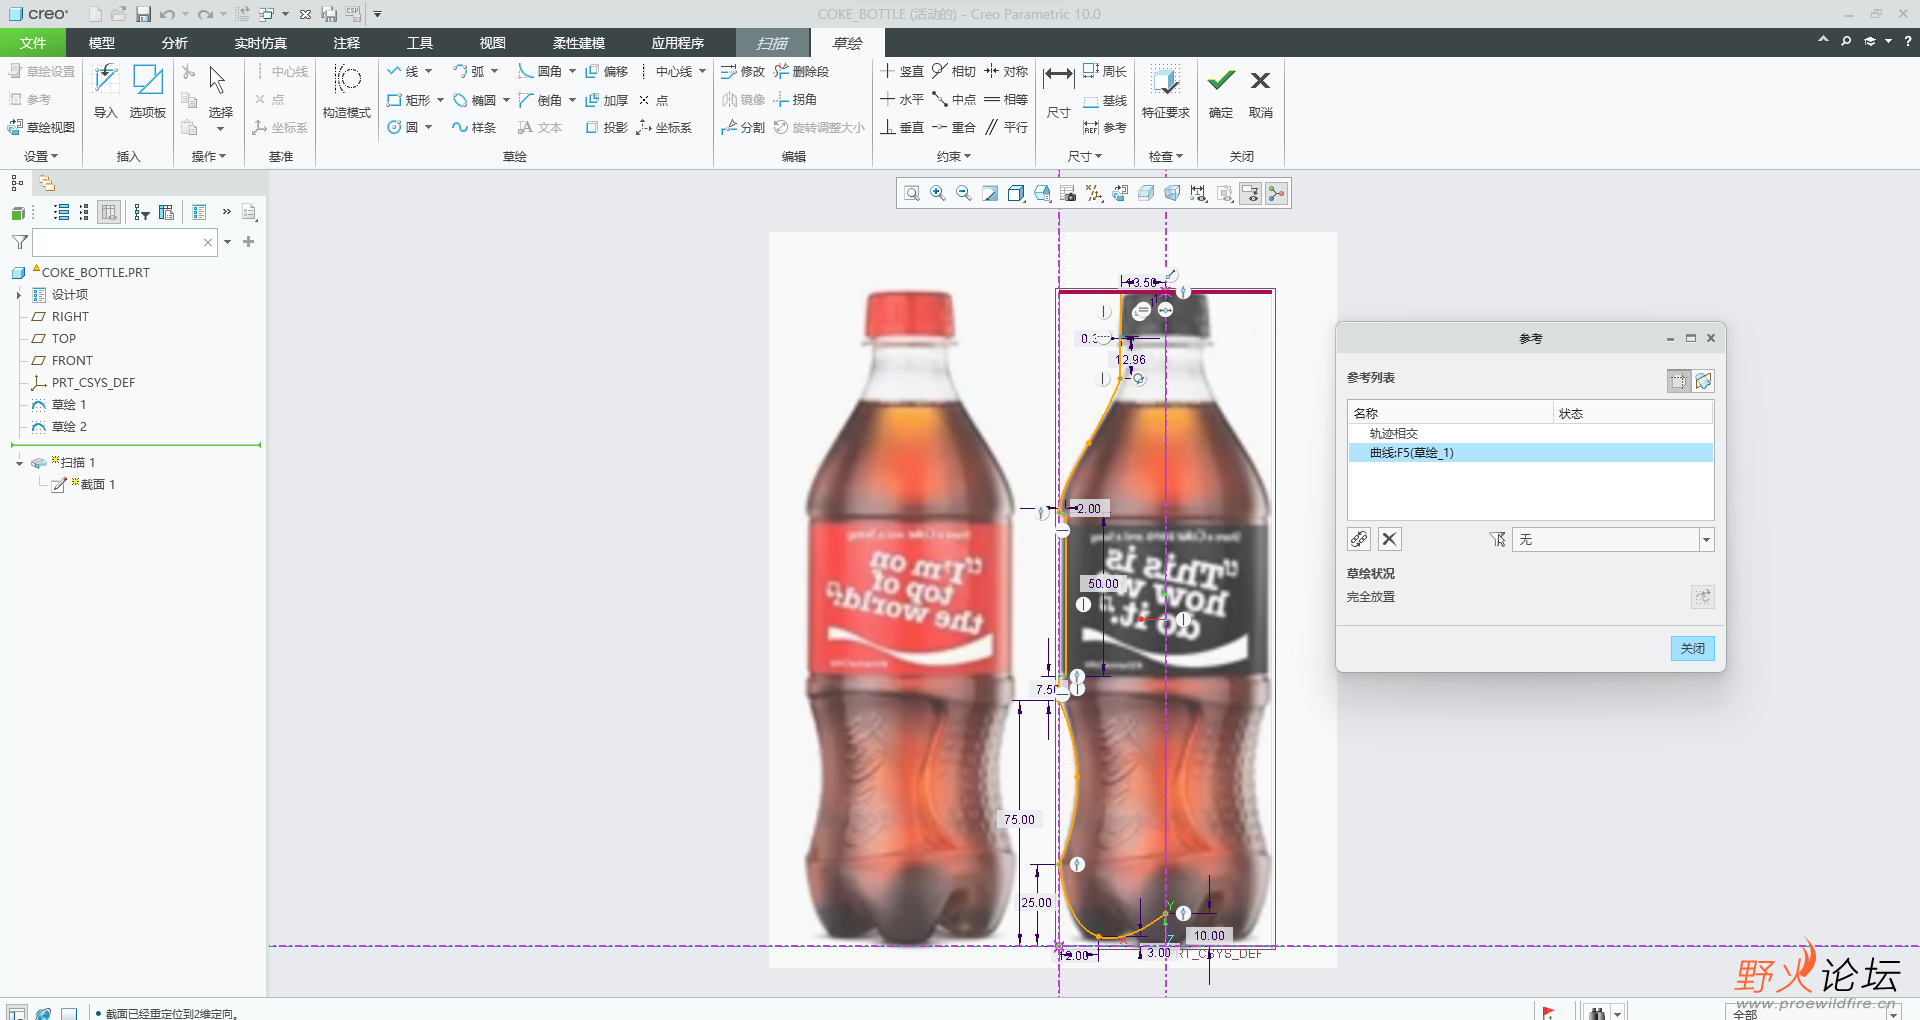1920x1020 pixels.
Task: Select the 样条 spline tool
Action: tap(473, 128)
